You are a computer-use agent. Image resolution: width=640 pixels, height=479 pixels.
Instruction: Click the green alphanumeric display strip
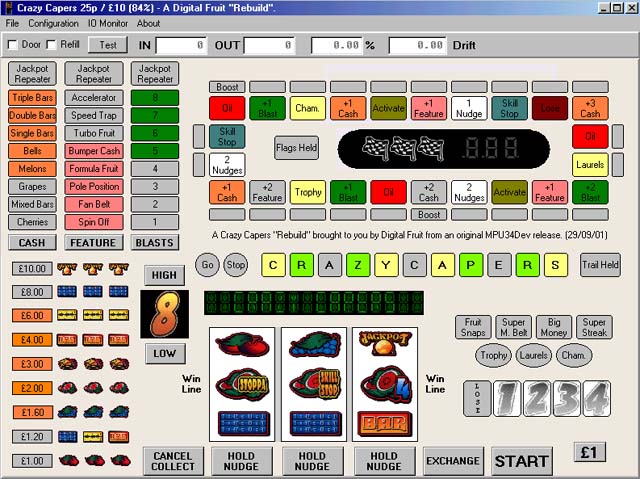pyautogui.click(x=314, y=303)
